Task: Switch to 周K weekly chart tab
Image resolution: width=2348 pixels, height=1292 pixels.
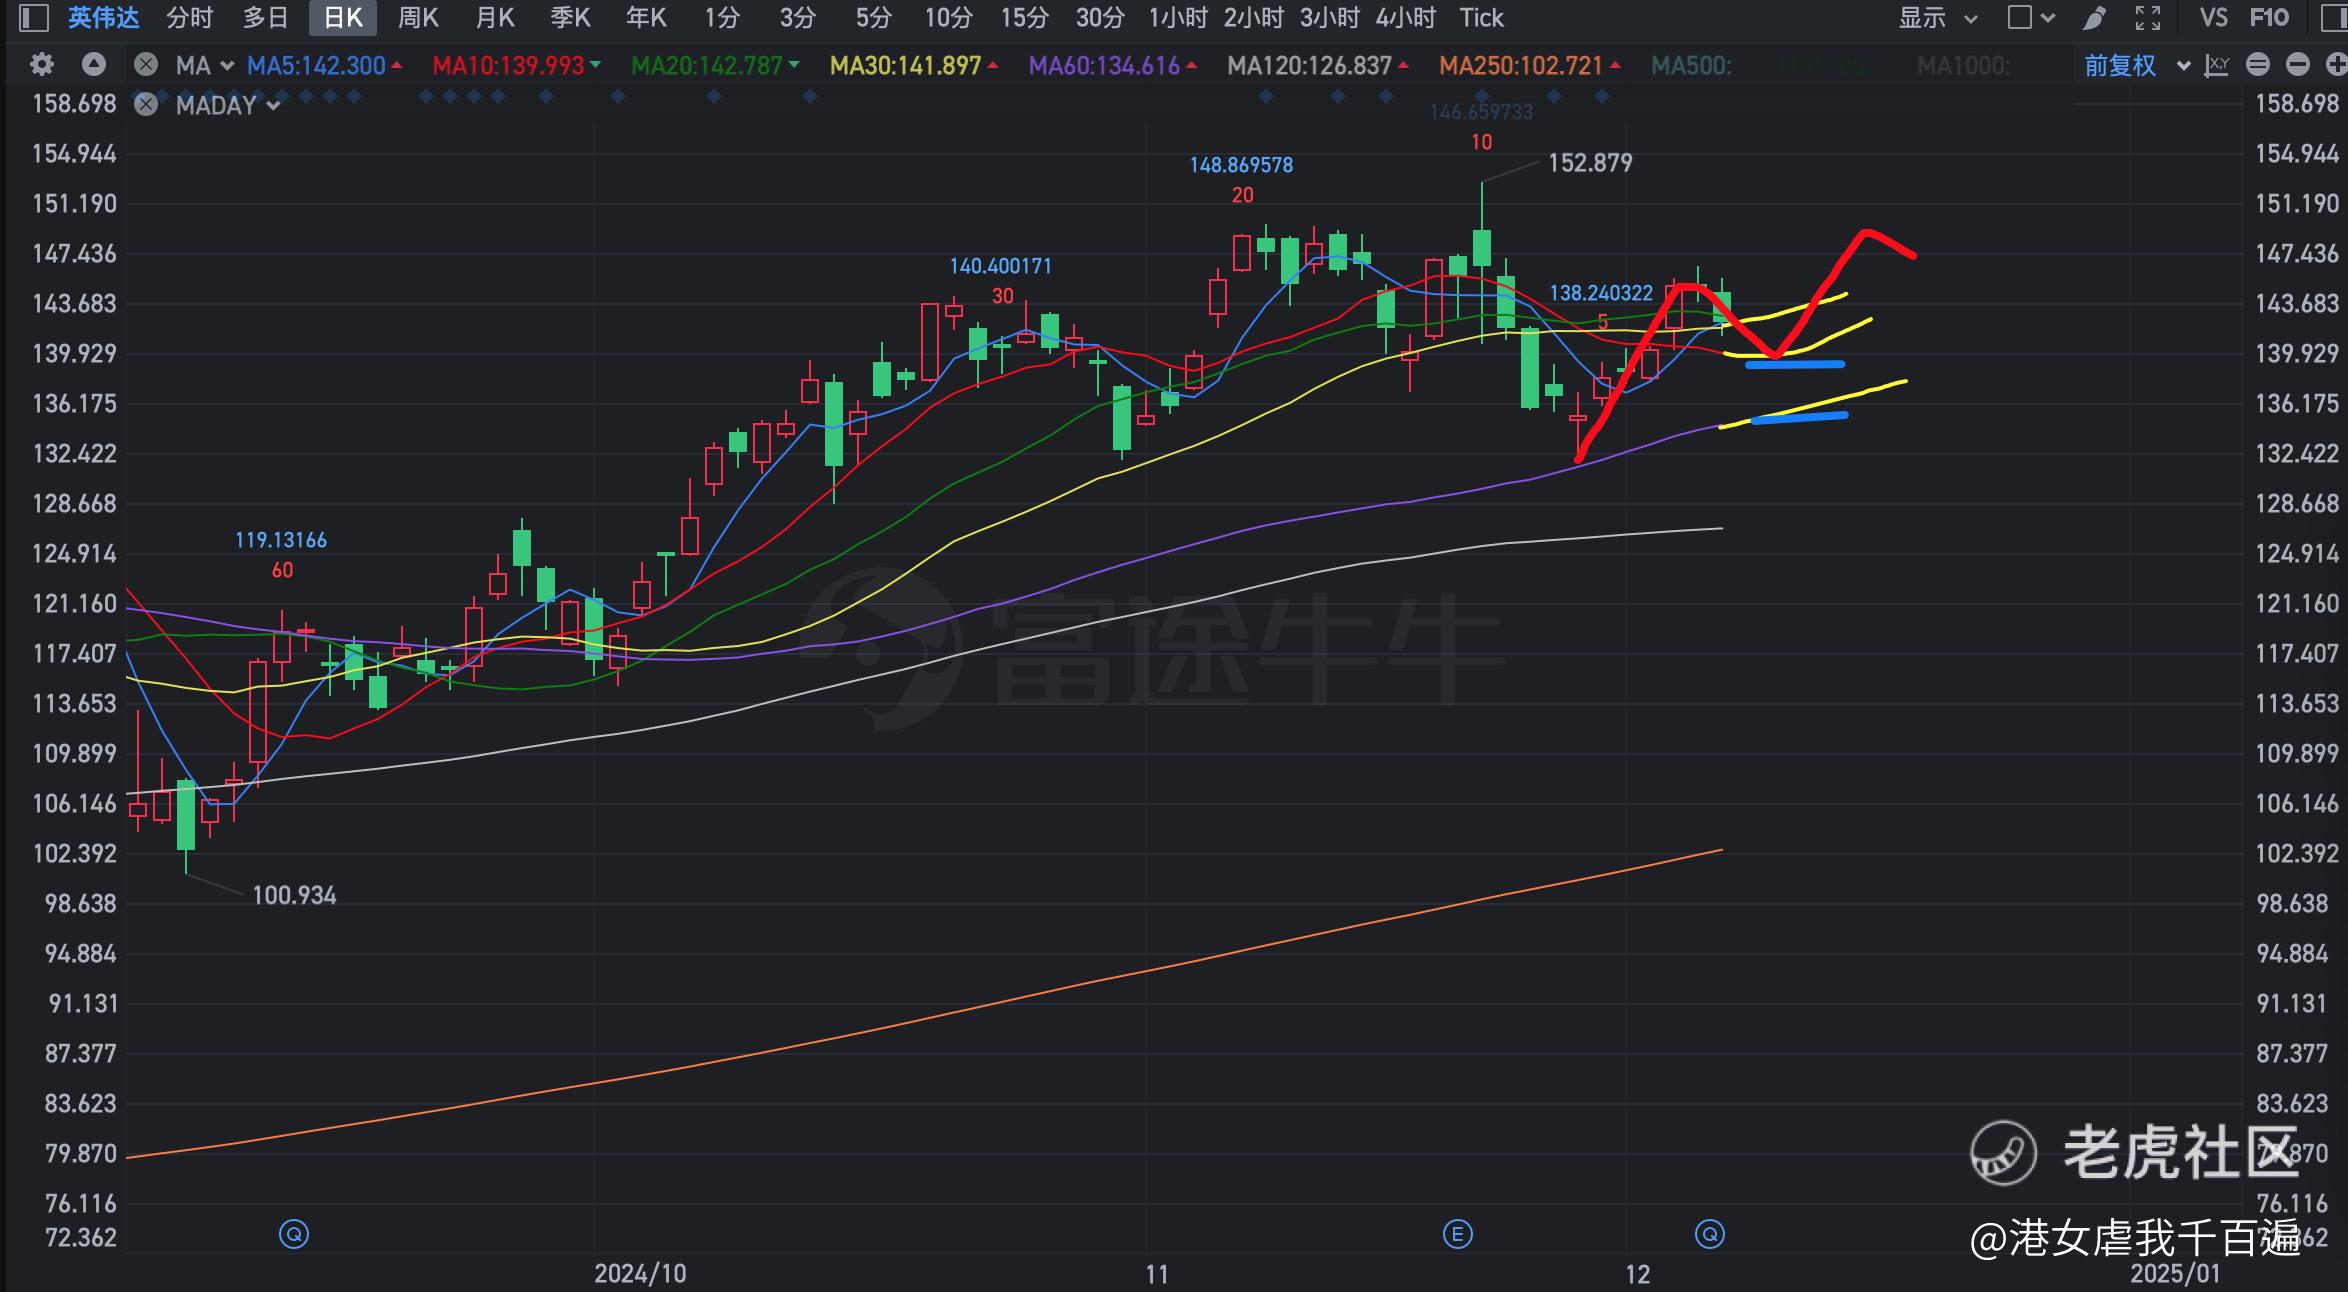Action: 418,18
